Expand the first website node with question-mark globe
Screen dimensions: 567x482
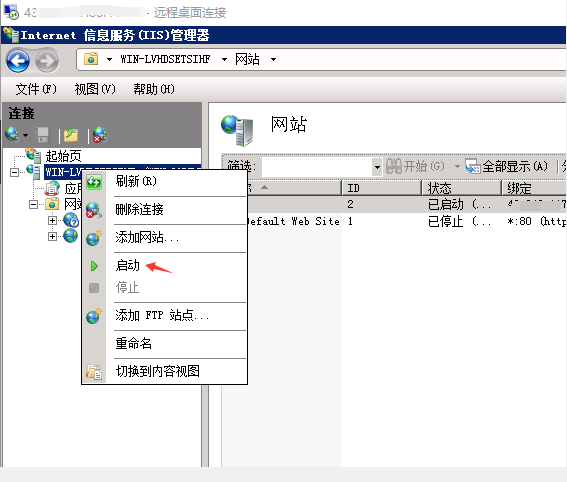pos(52,220)
